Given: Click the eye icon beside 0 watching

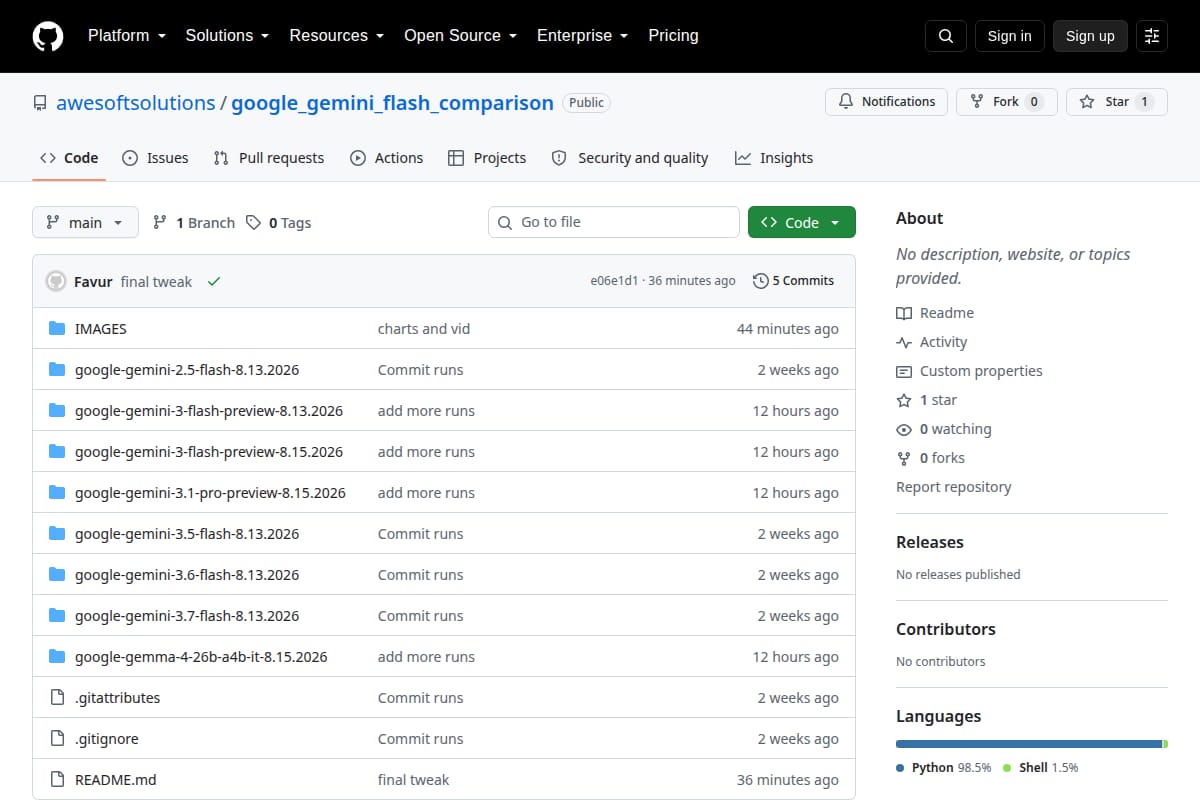Looking at the screenshot, I should tap(904, 429).
